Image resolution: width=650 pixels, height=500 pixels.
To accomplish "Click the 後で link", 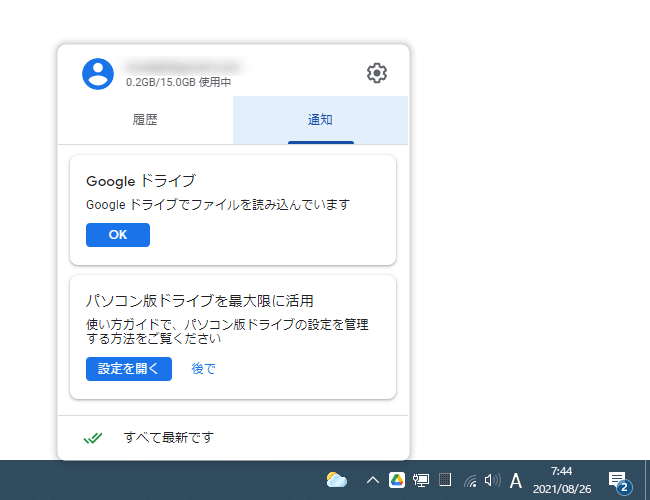I will coord(203,369).
